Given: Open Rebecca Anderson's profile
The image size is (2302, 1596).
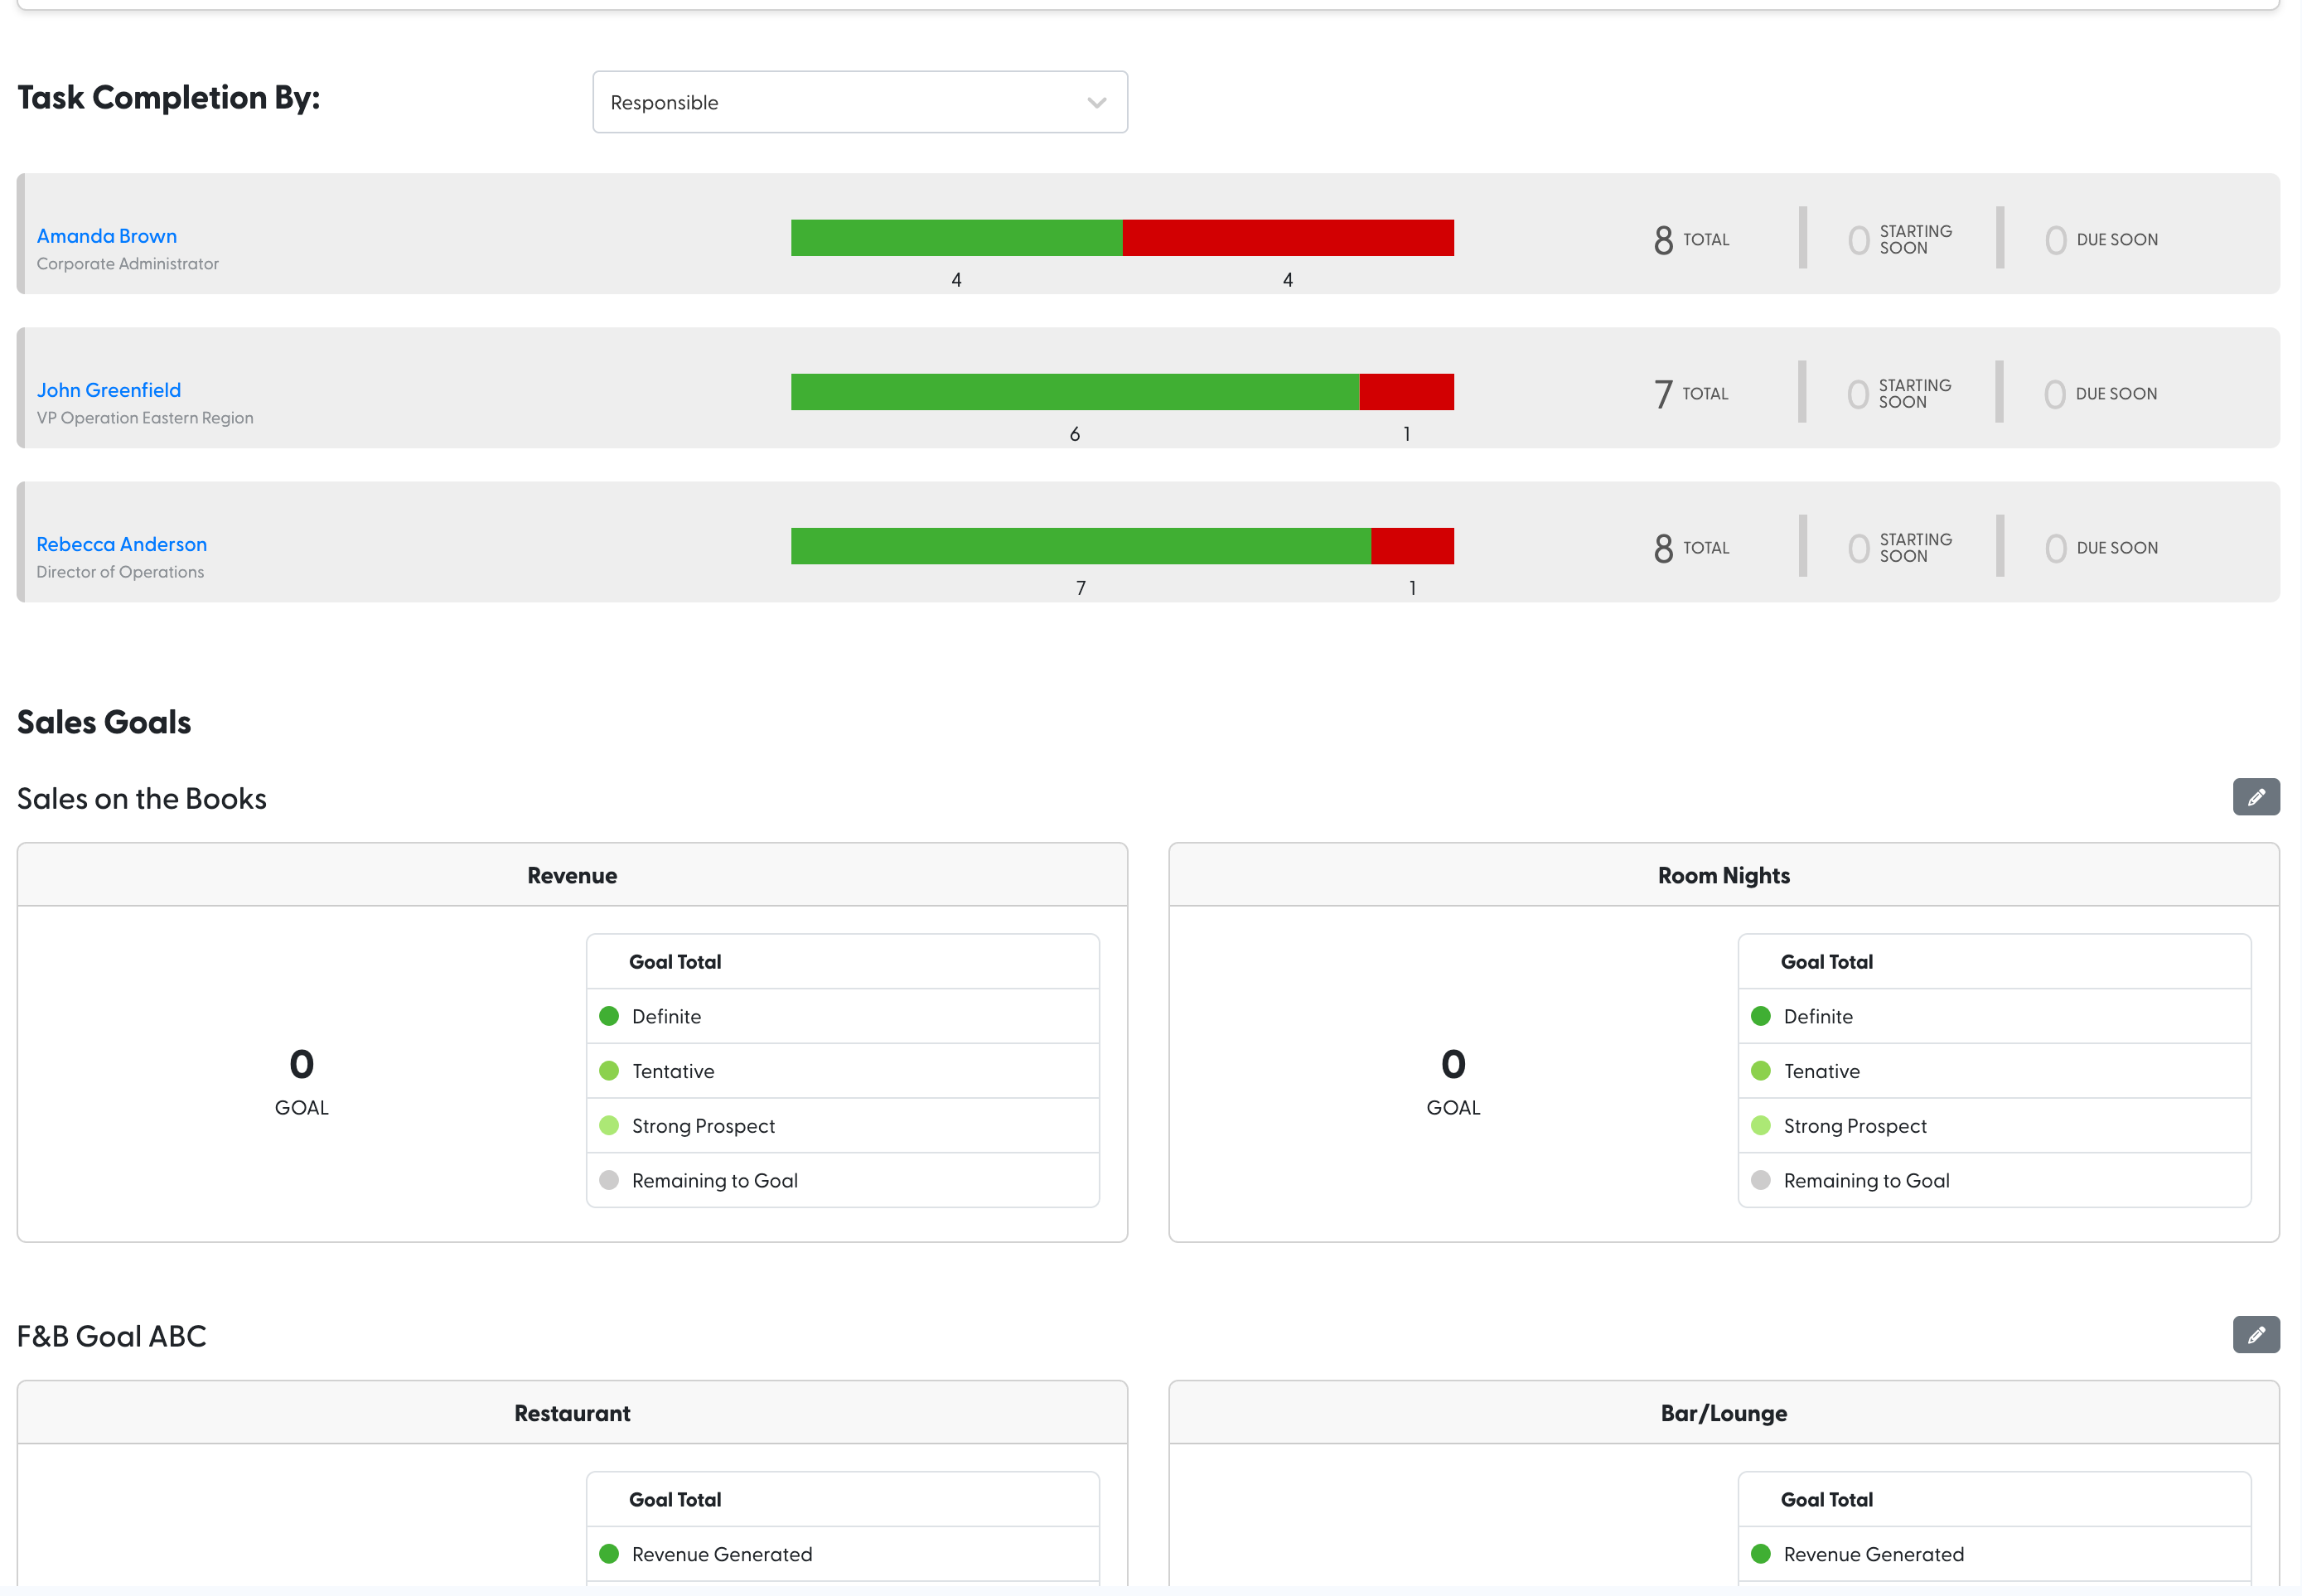Looking at the screenshot, I should click(121, 544).
